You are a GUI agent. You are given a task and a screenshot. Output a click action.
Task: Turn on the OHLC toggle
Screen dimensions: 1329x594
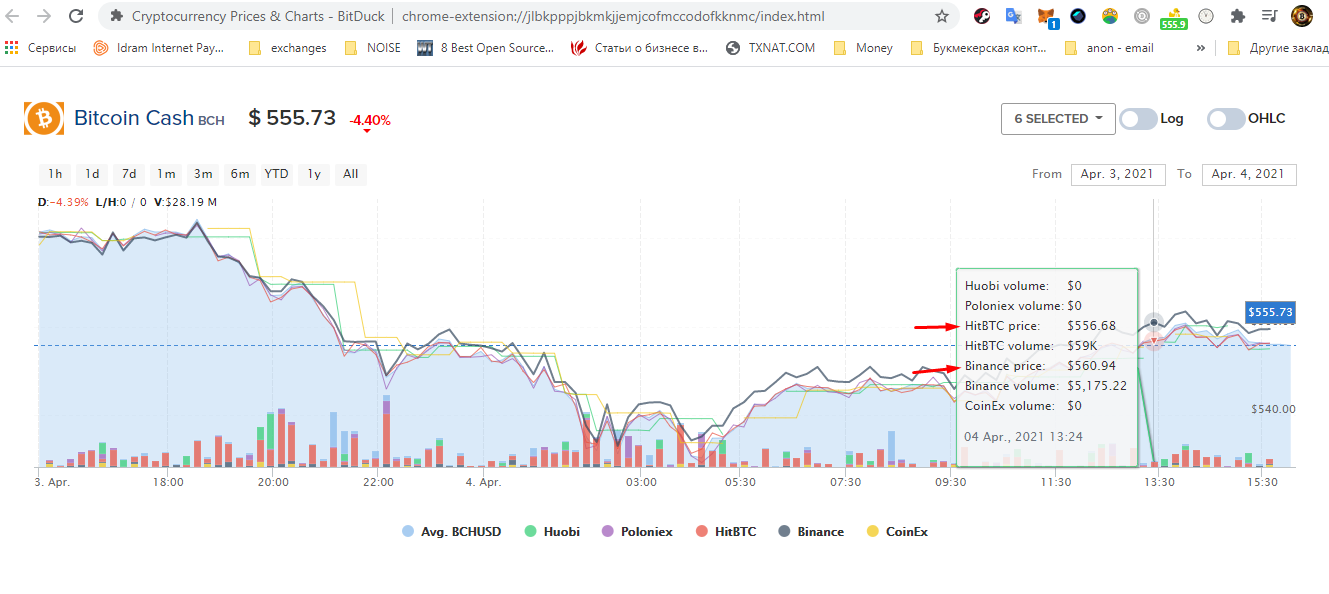click(x=1226, y=119)
